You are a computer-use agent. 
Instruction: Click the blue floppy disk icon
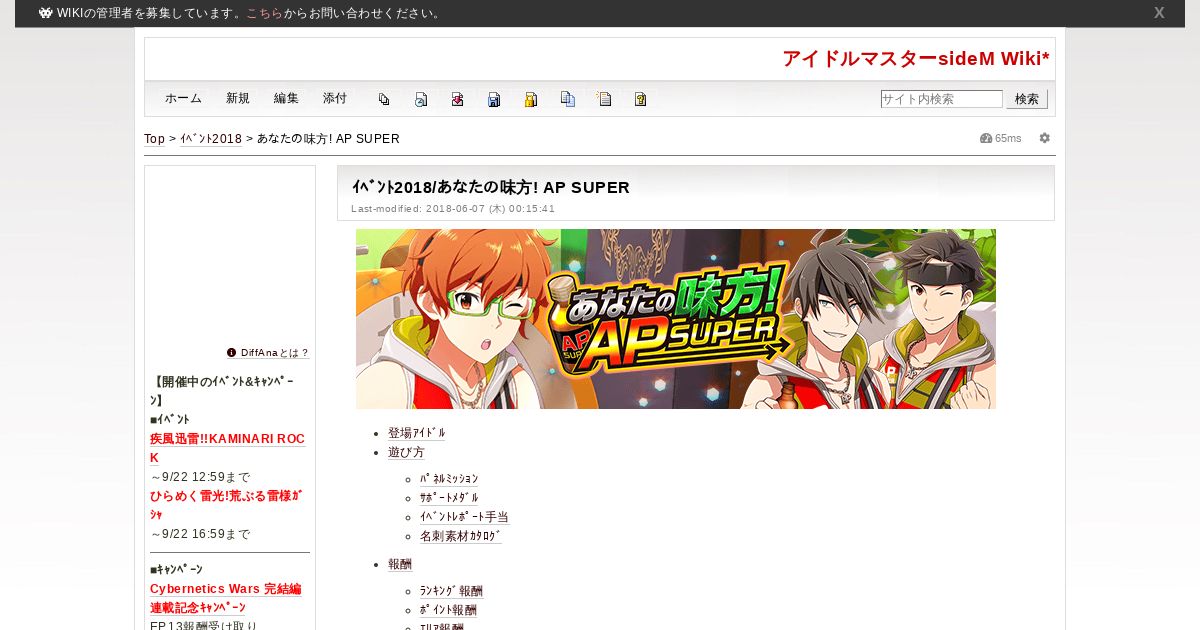tap(494, 99)
